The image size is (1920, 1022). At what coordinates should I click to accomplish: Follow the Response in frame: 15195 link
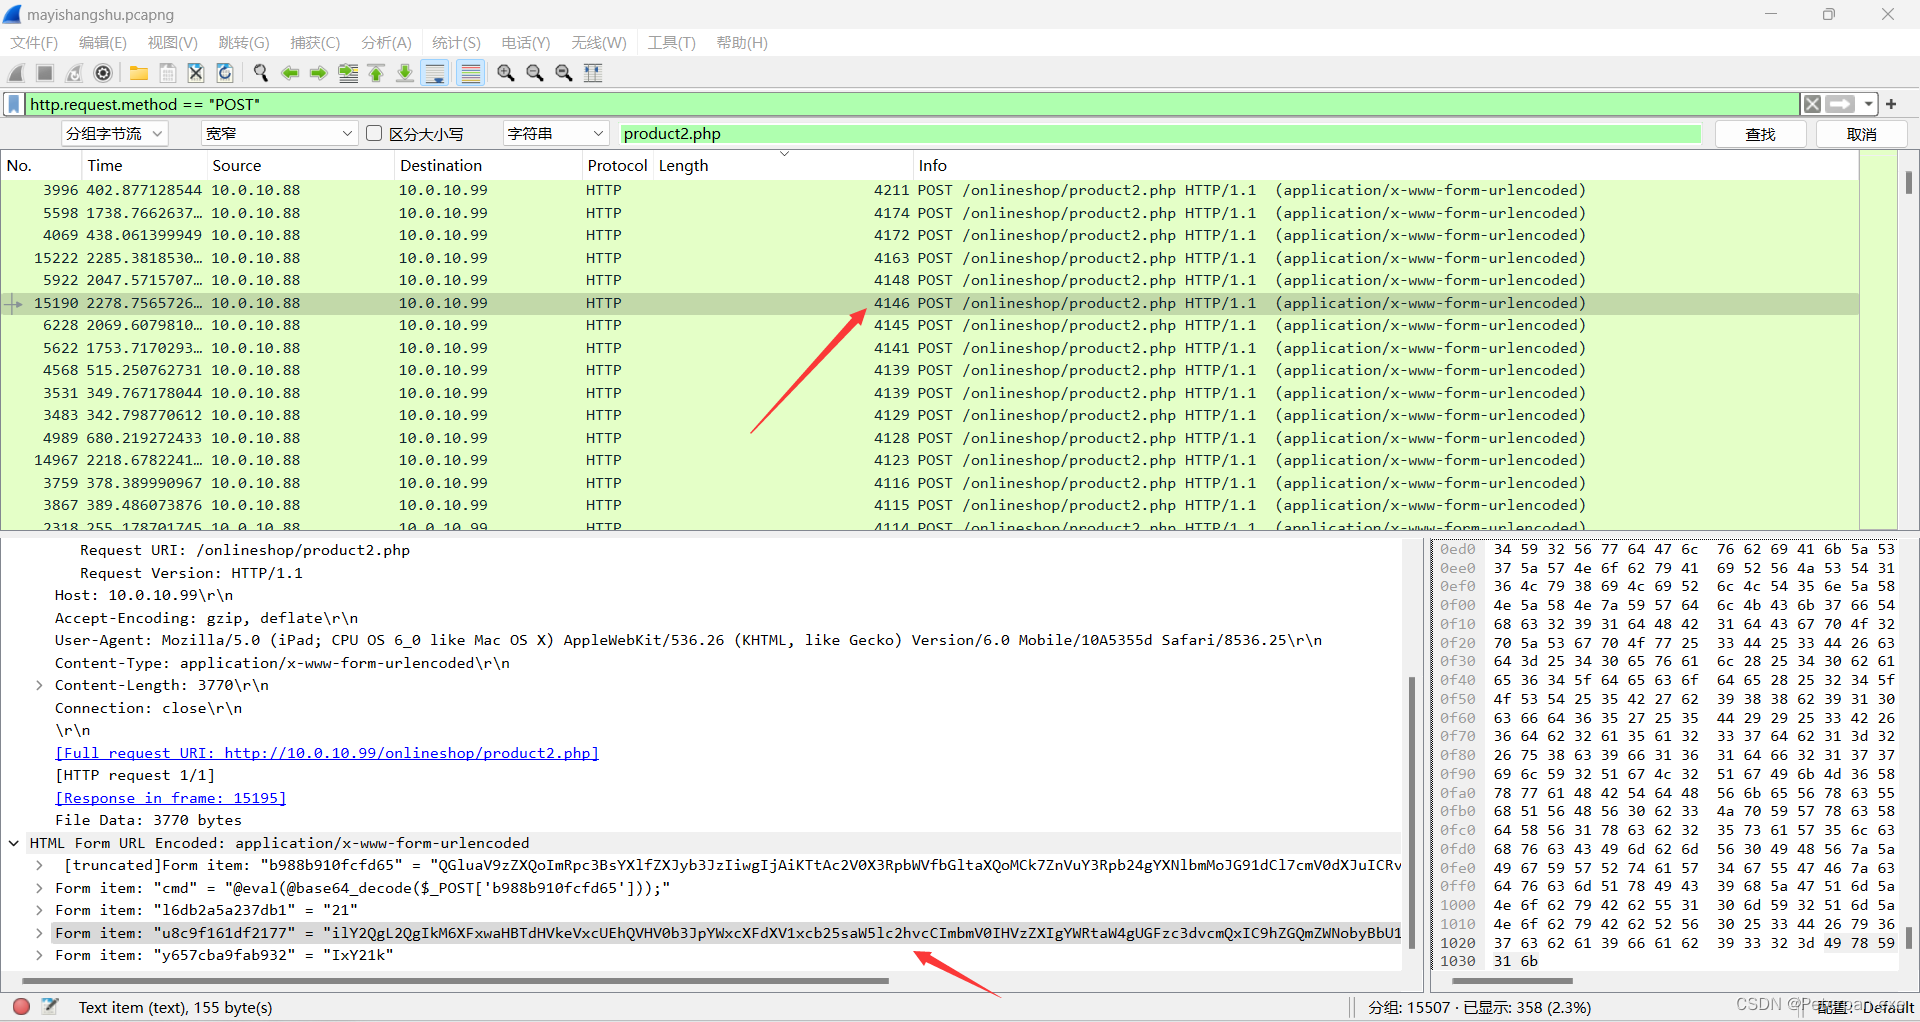click(x=171, y=798)
